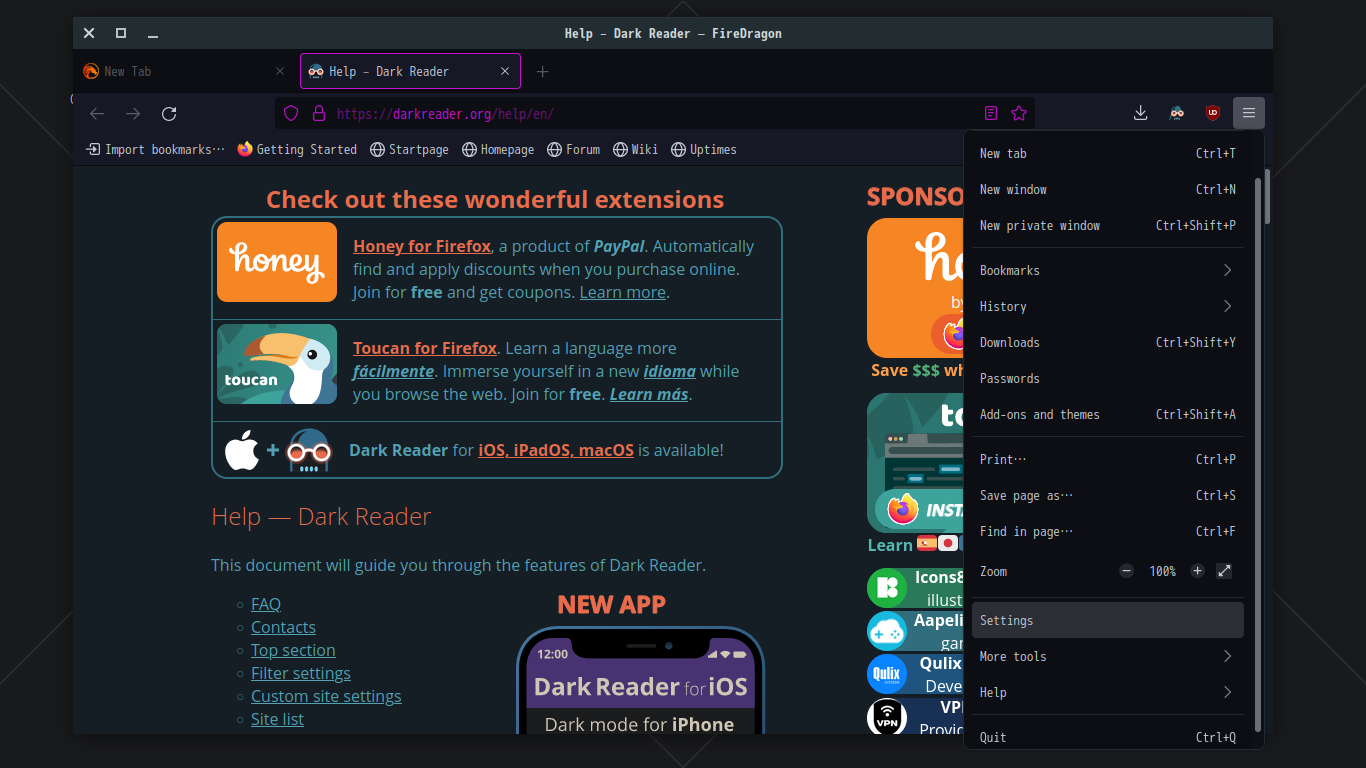
Task: Open Forum bookmark
Action: click(574, 149)
